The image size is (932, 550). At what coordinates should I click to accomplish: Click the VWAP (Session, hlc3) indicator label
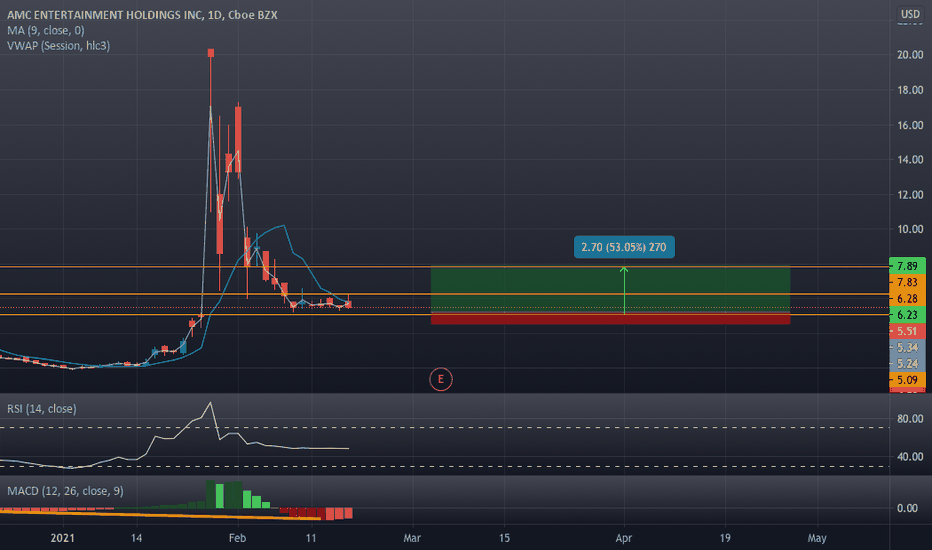58,46
